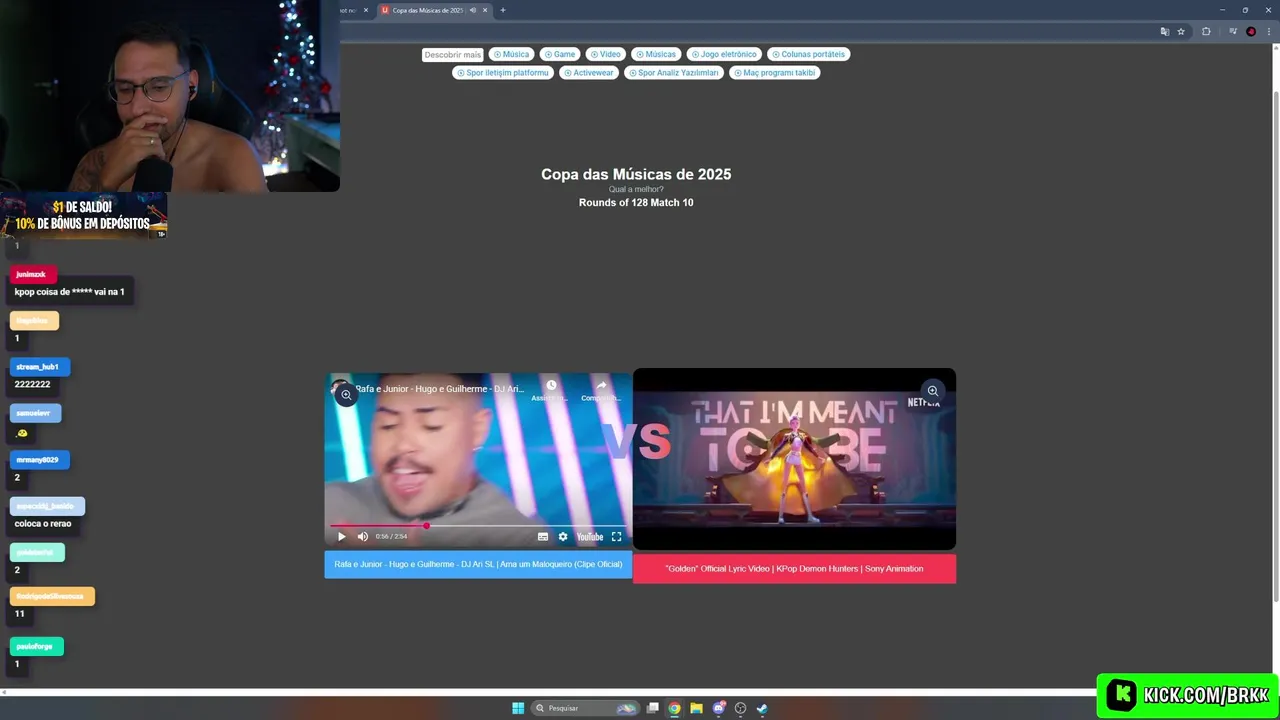Click the chat message "coloca o rerao"

pos(43,523)
